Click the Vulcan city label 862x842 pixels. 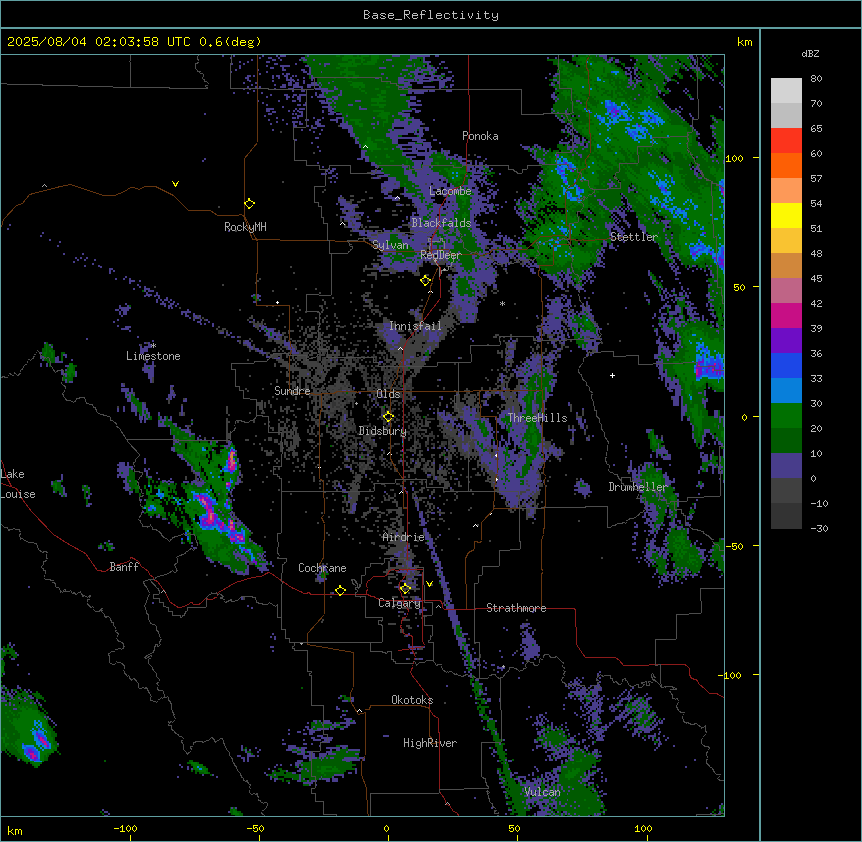pos(543,792)
